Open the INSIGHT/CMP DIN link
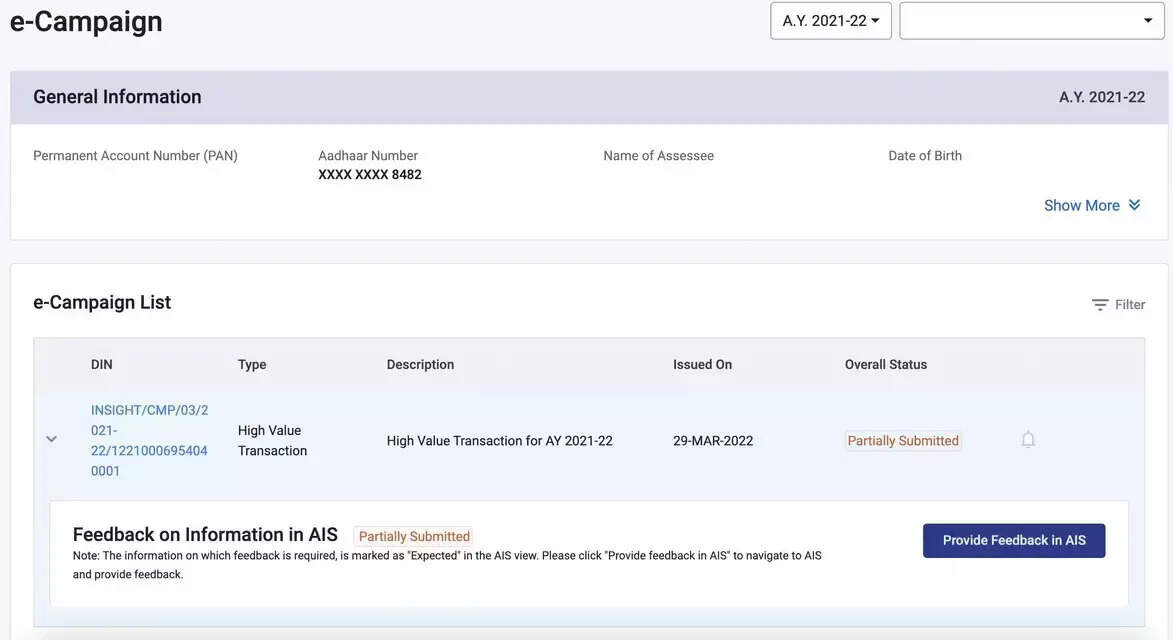1173x640 pixels. 149,440
